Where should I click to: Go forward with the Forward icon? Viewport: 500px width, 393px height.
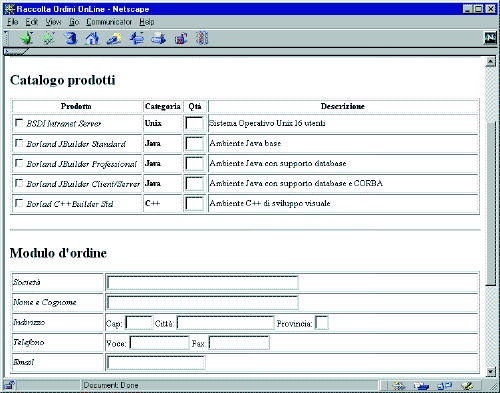48,38
